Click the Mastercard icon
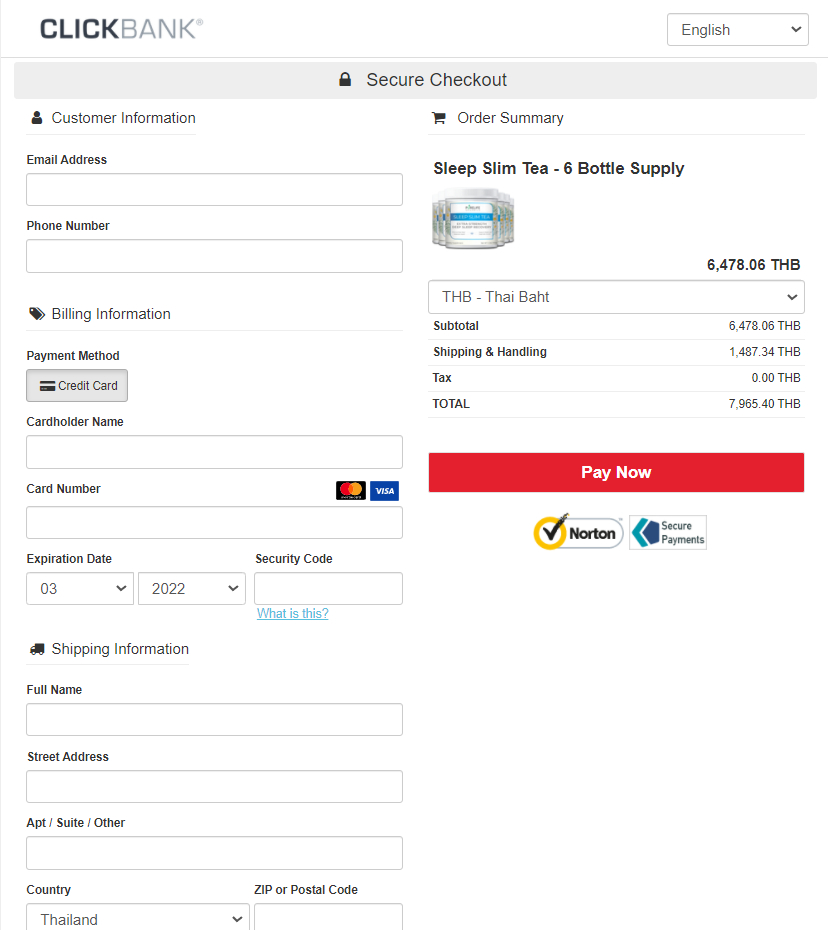 coord(350,490)
